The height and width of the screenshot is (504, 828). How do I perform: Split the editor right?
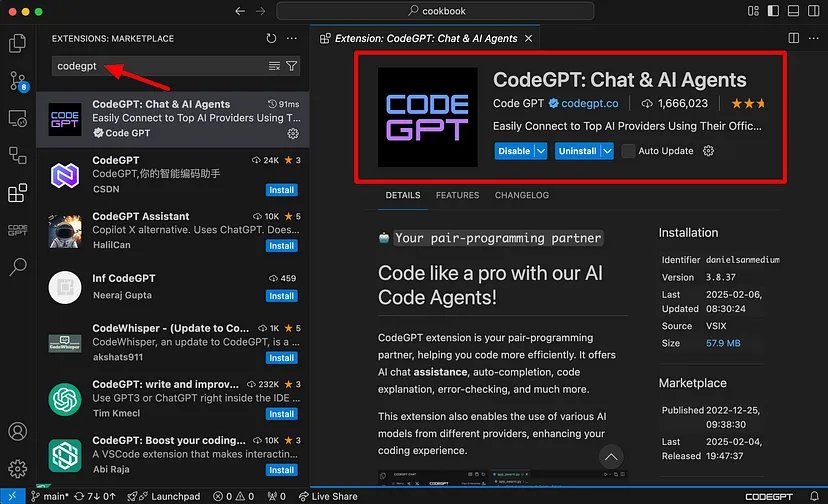pyautogui.click(x=793, y=38)
